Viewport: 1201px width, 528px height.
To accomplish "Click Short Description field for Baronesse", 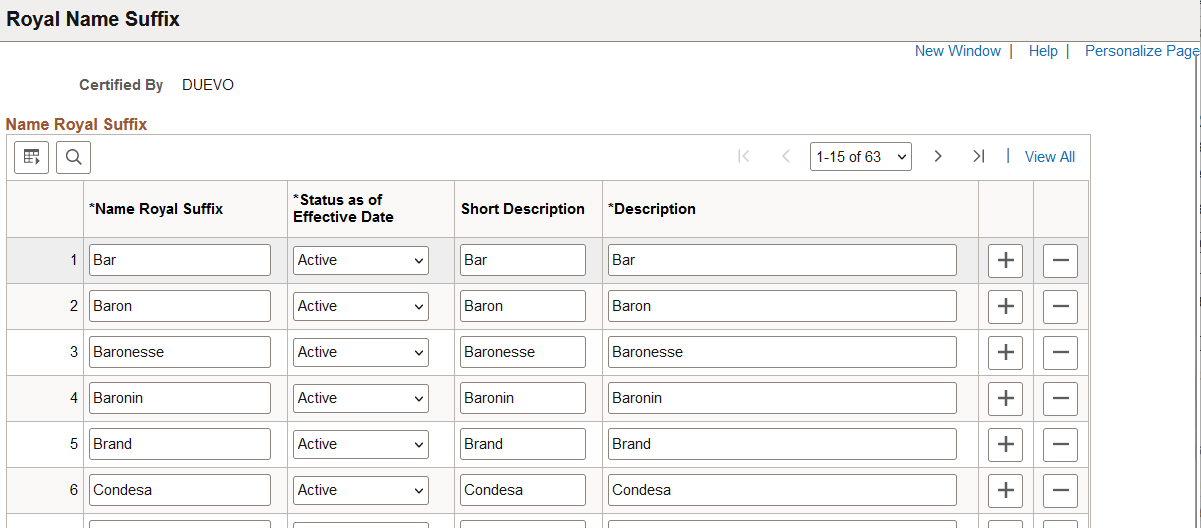I will click(x=523, y=352).
